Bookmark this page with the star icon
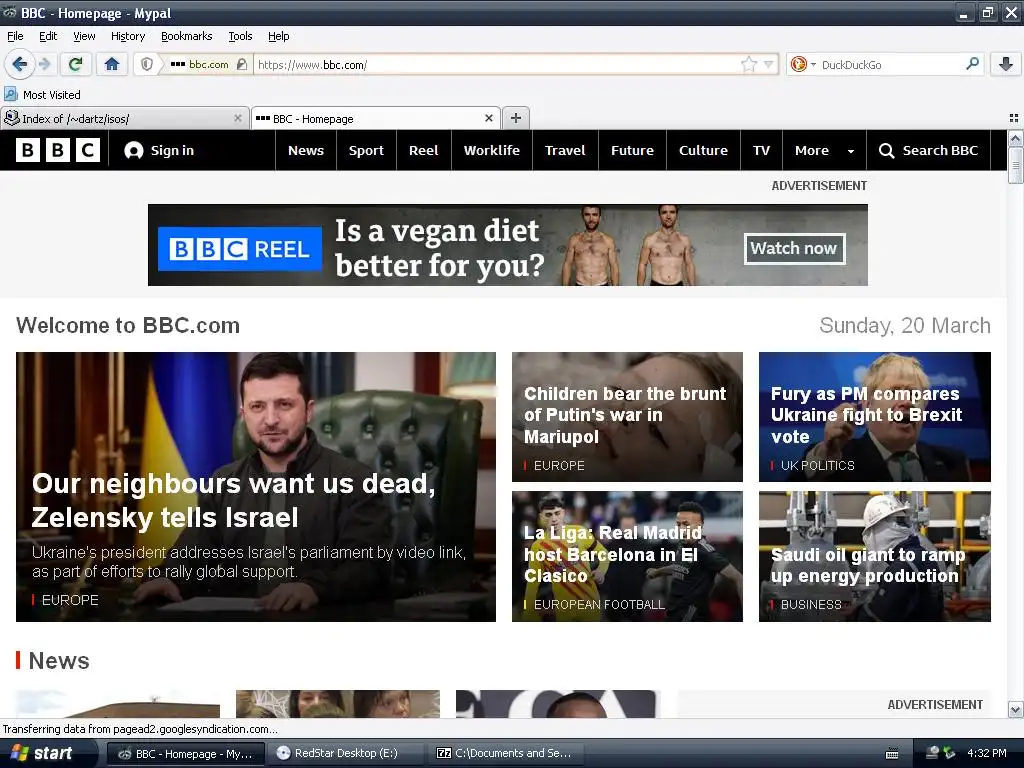Image resolution: width=1024 pixels, height=768 pixels. click(748, 64)
